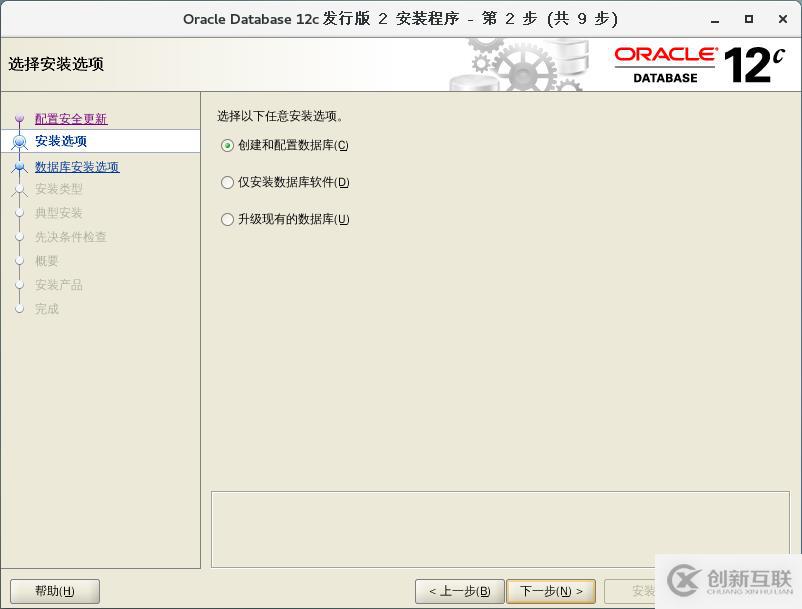Close the installer window

pos(783,19)
